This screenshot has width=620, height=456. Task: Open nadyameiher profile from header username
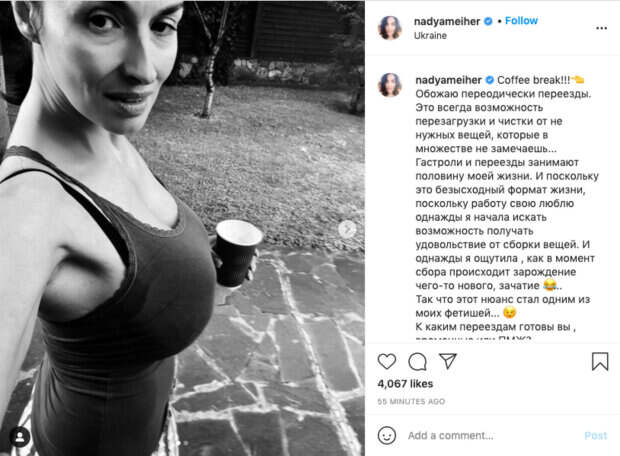pyautogui.click(x=447, y=21)
